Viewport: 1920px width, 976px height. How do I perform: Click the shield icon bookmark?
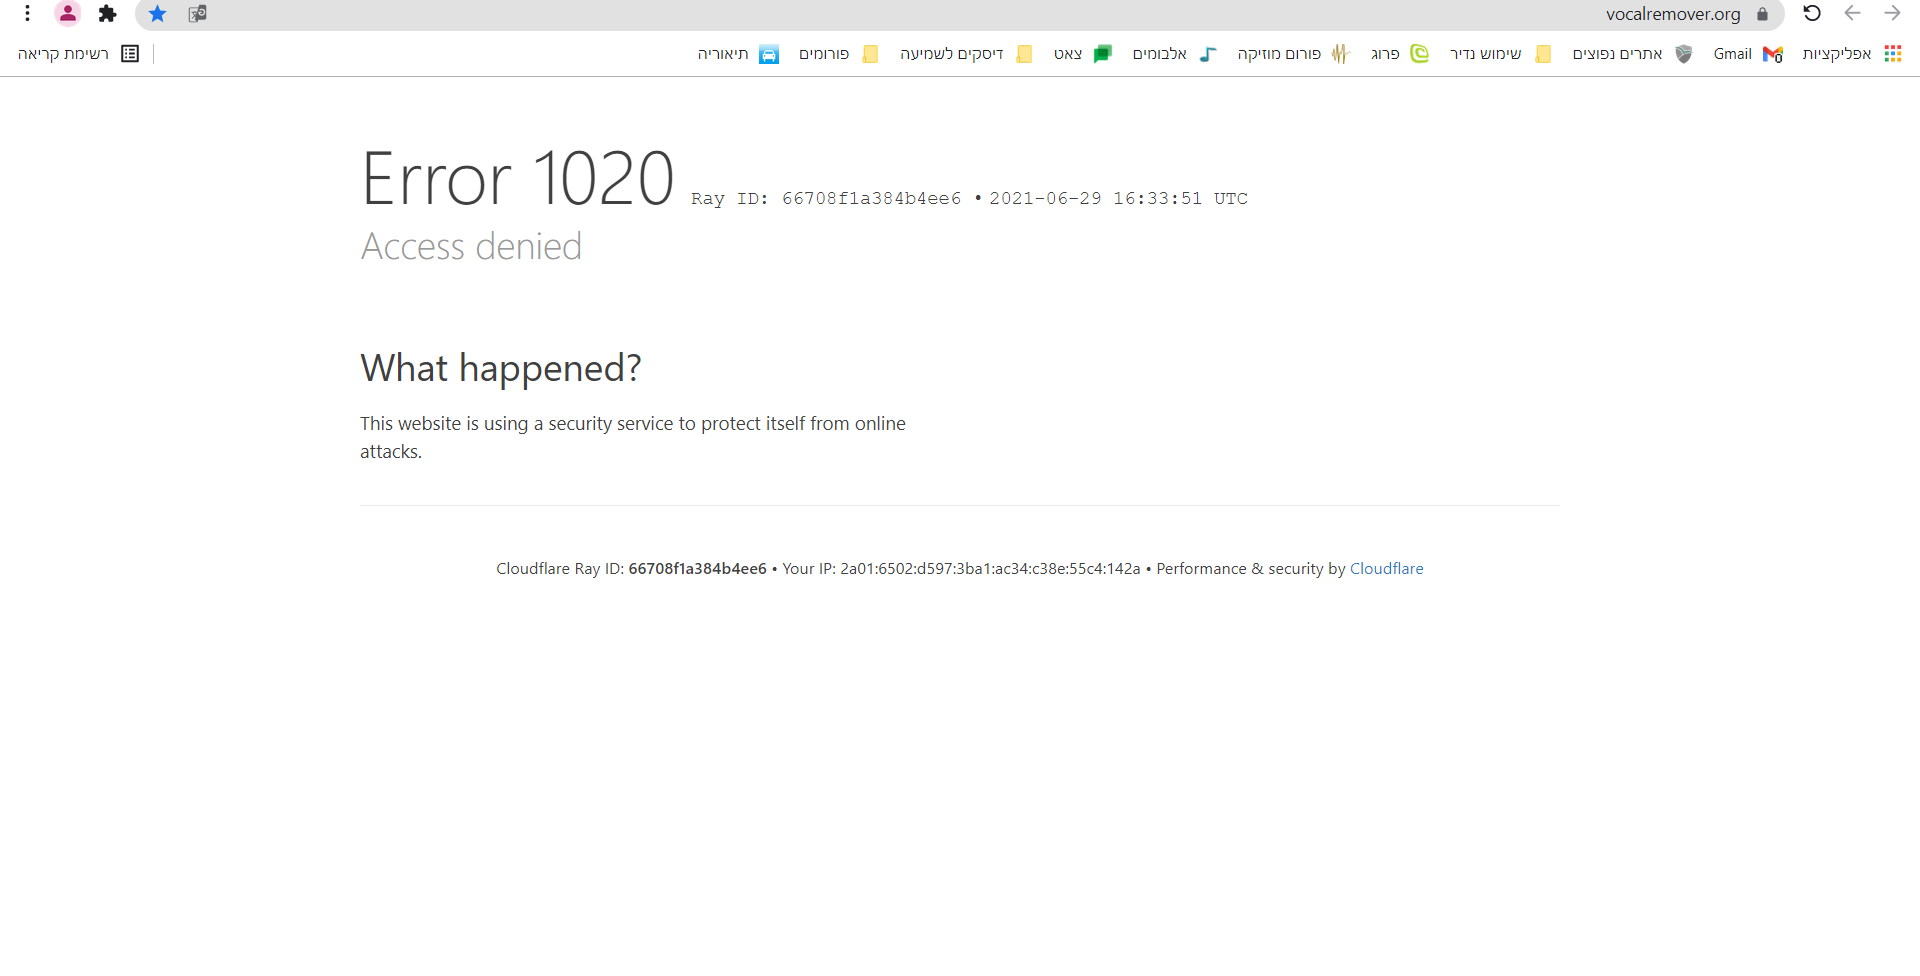coord(1684,54)
